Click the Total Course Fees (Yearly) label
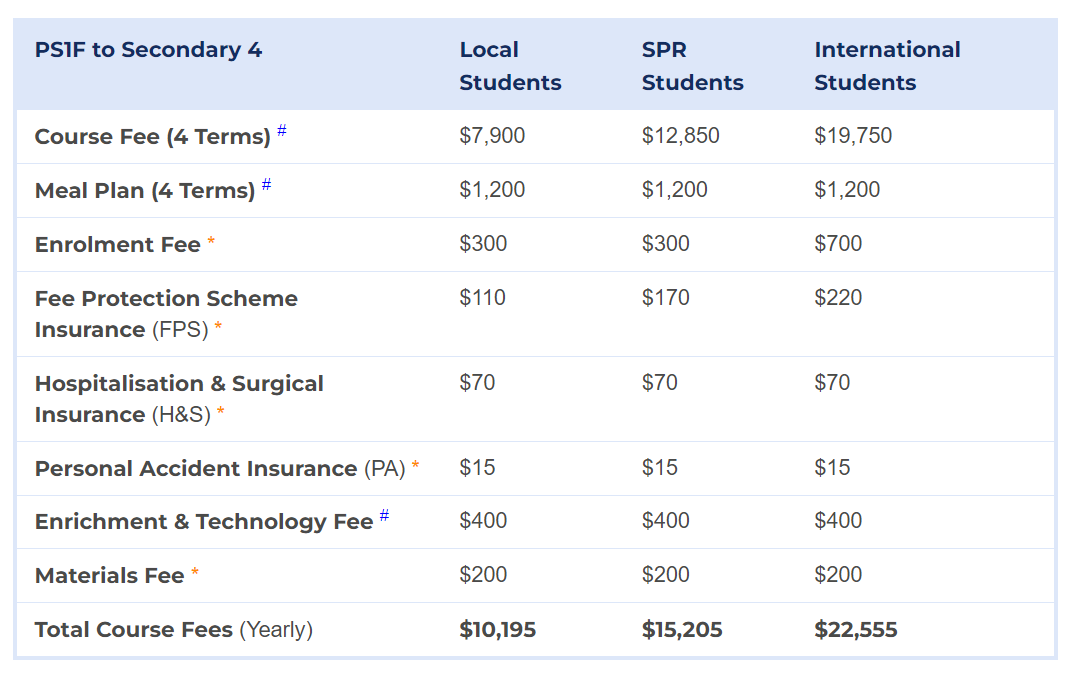Screen dimensions: 1072x679 [x=174, y=630]
